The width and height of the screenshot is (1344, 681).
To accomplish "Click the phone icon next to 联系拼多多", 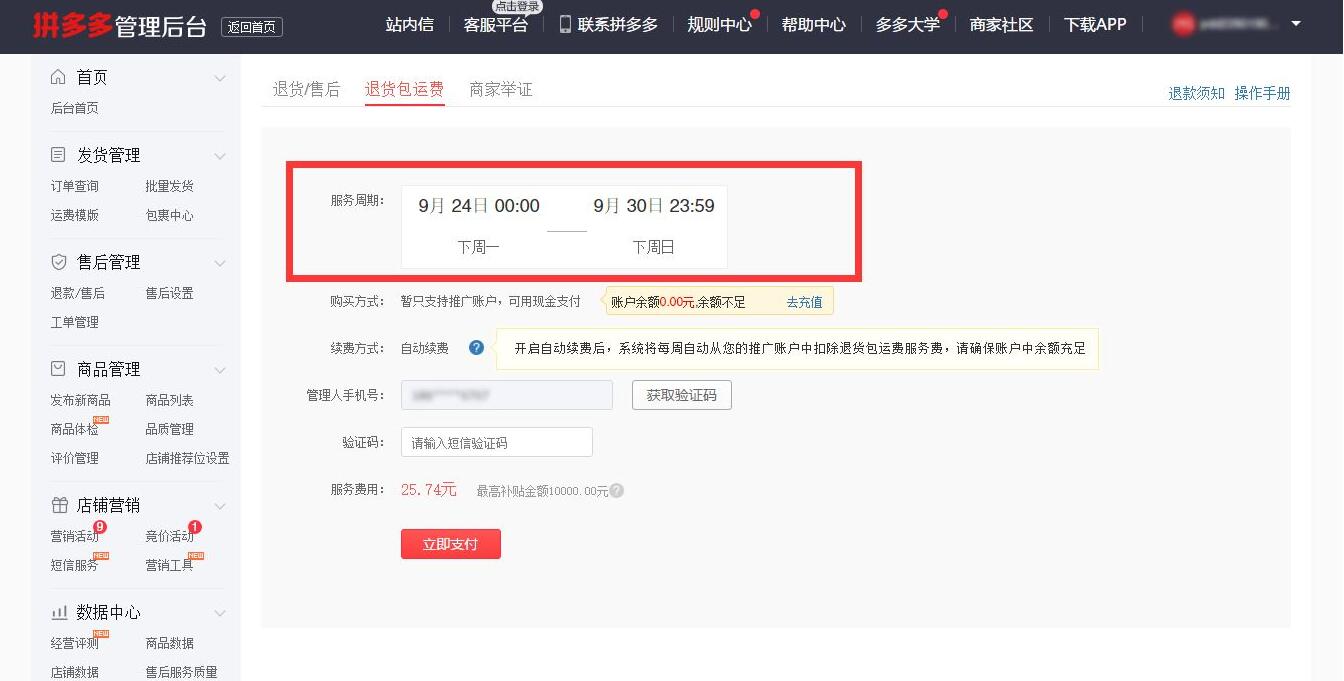I will click(x=566, y=25).
